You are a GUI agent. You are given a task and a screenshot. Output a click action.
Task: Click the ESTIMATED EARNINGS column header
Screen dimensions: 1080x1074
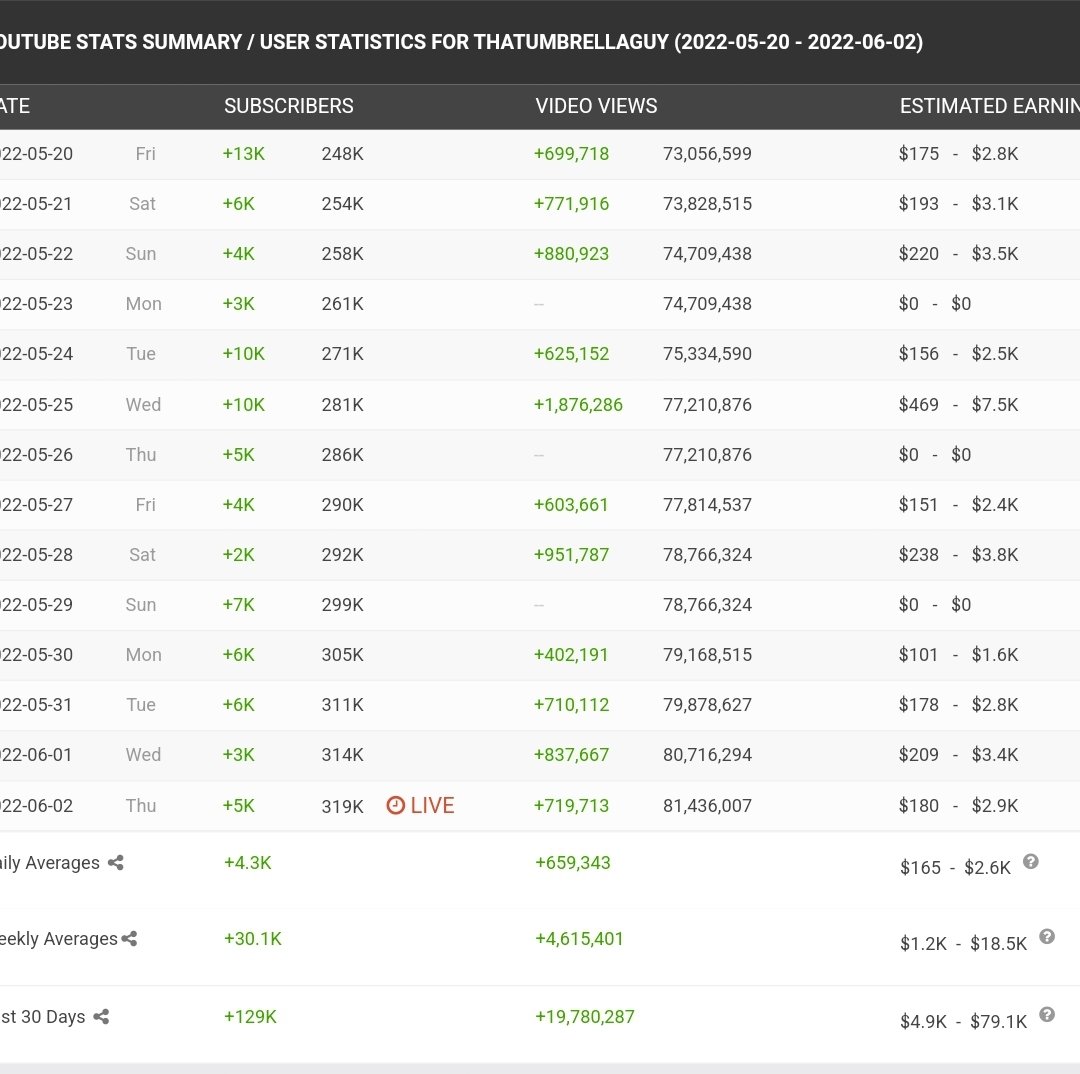point(990,106)
